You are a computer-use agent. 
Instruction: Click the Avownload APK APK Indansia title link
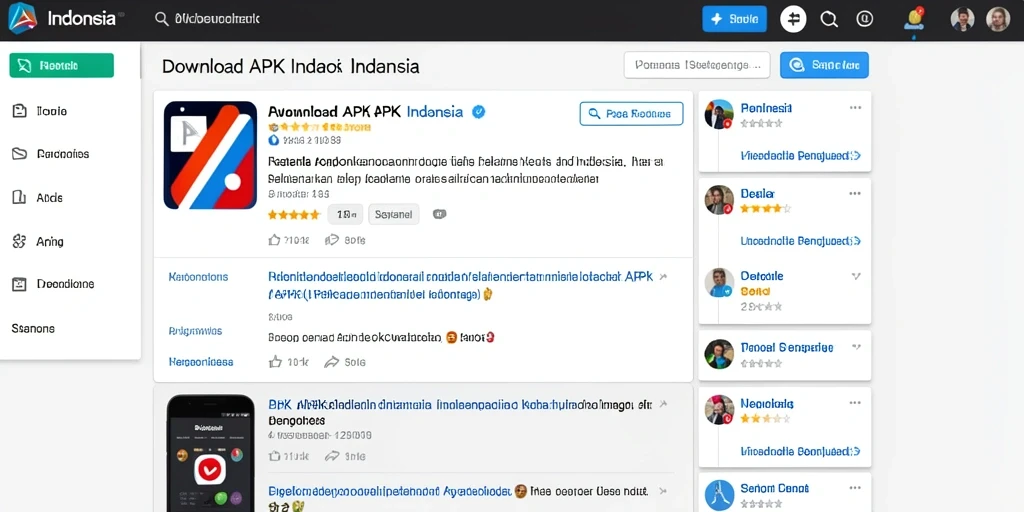click(x=366, y=112)
